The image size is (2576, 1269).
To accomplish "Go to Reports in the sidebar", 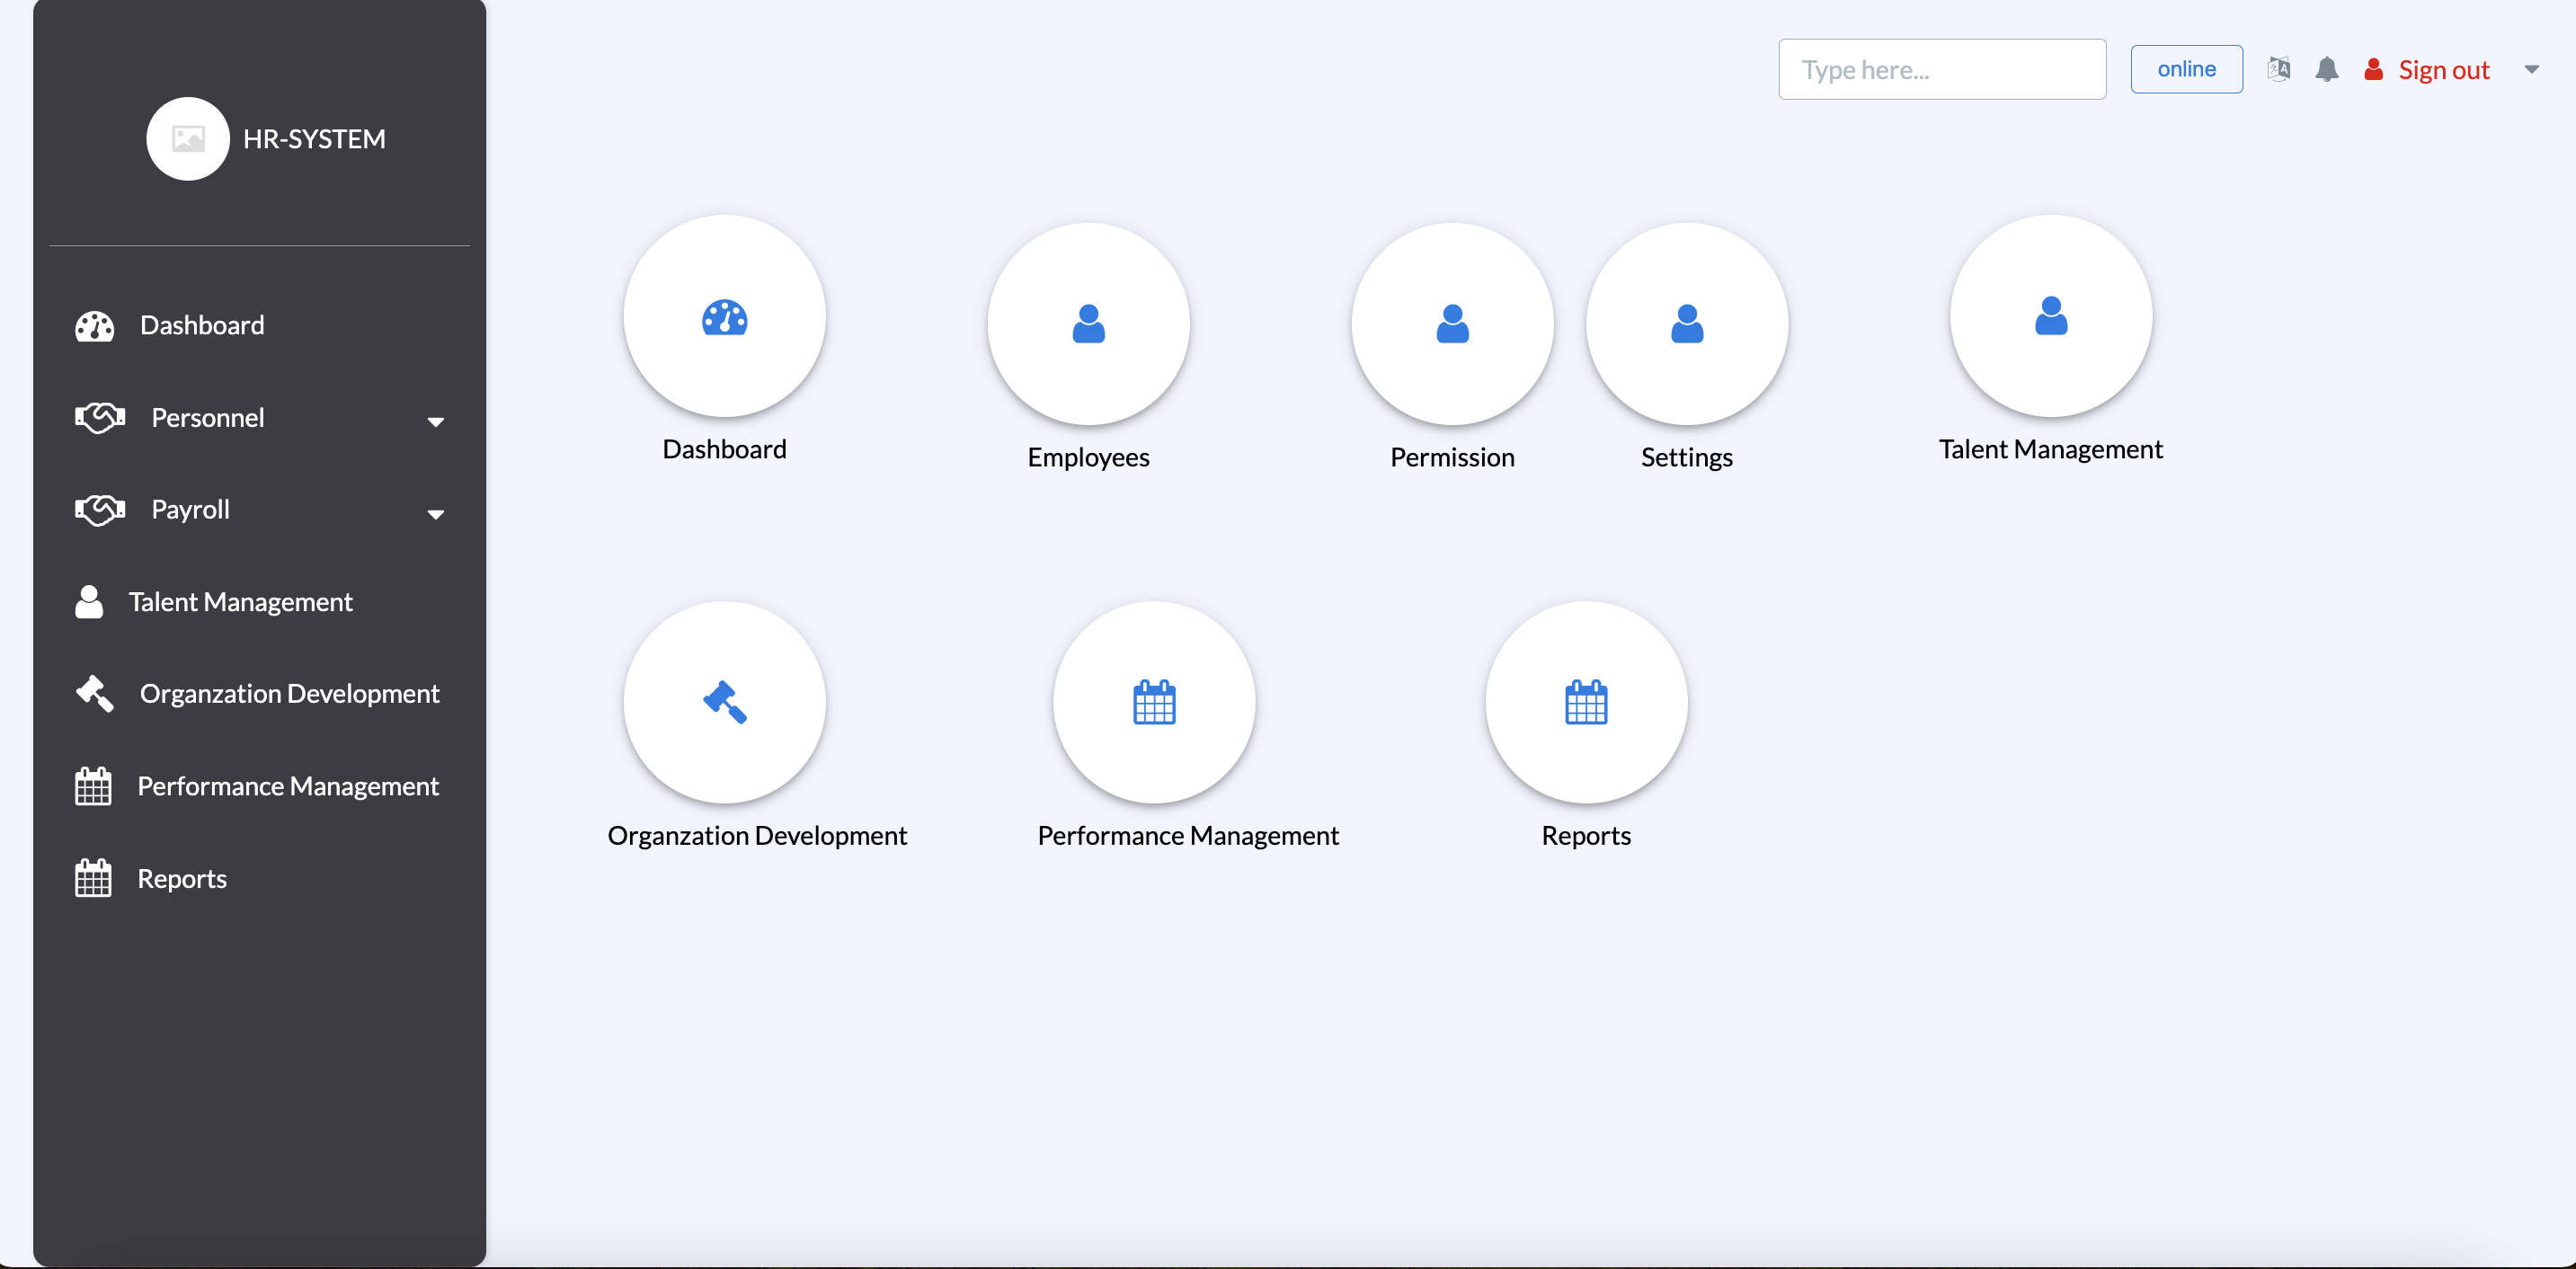I will [x=181, y=879].
